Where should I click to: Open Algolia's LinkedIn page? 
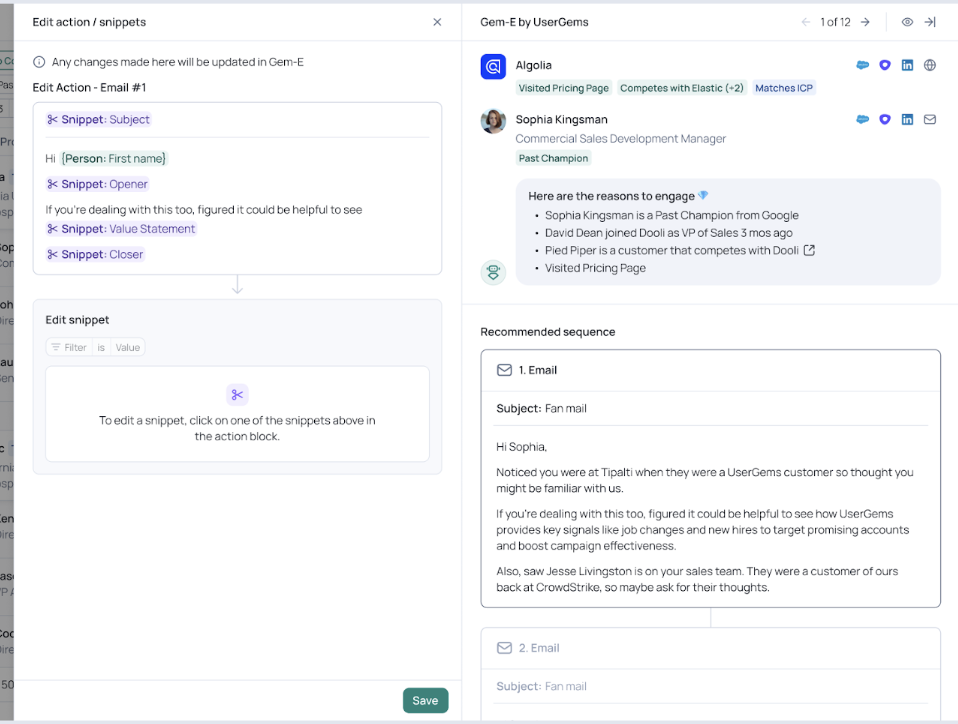click(x=907, y=65)
